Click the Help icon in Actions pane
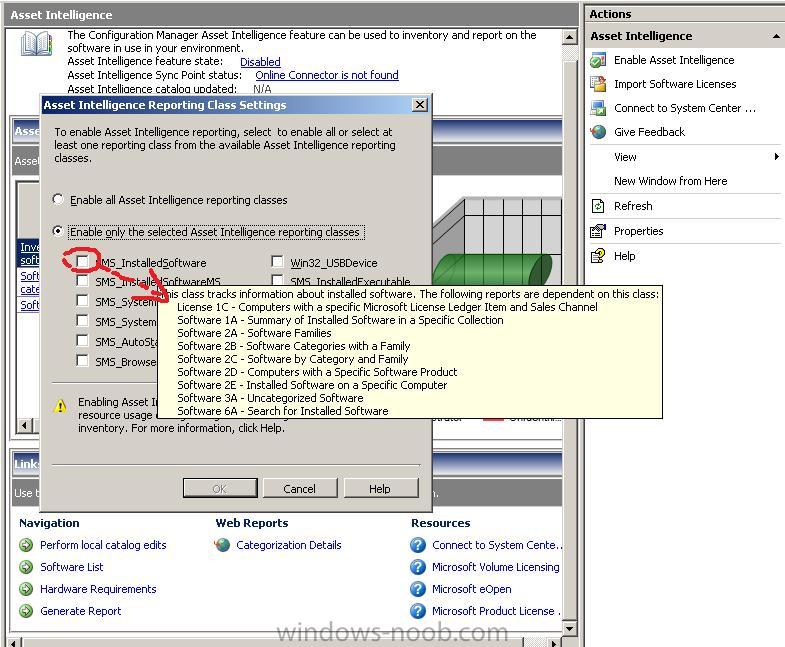 coord(598,256)
